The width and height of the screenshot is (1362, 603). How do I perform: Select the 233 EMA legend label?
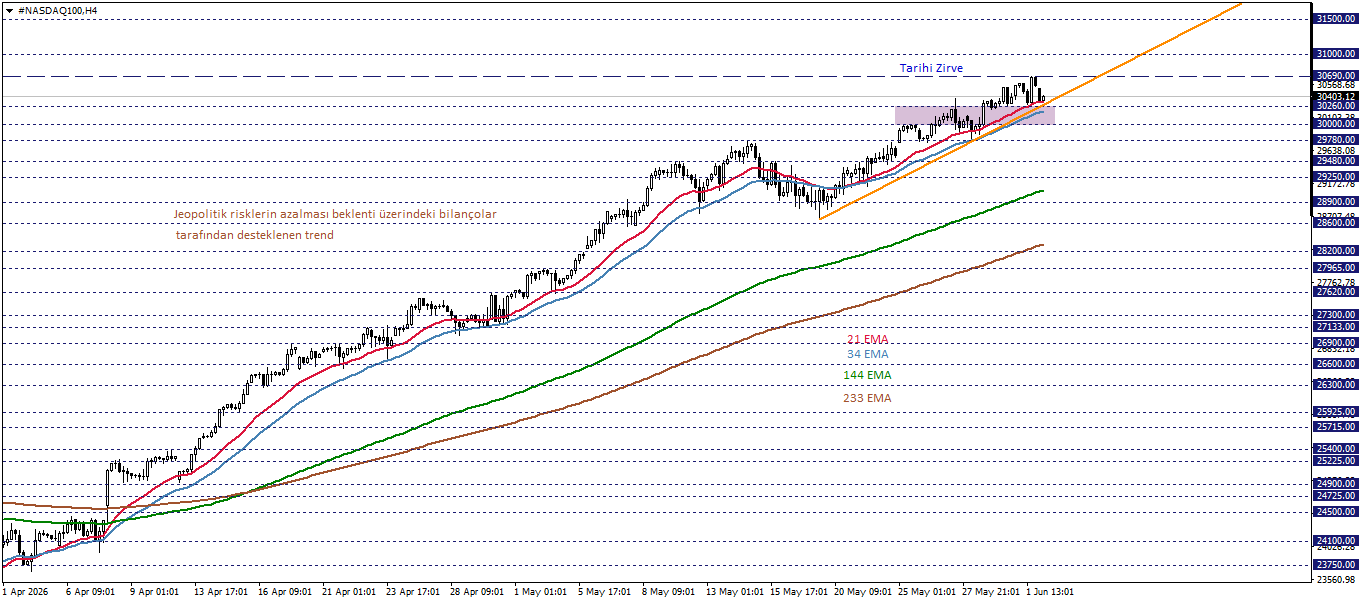point(867,398)
